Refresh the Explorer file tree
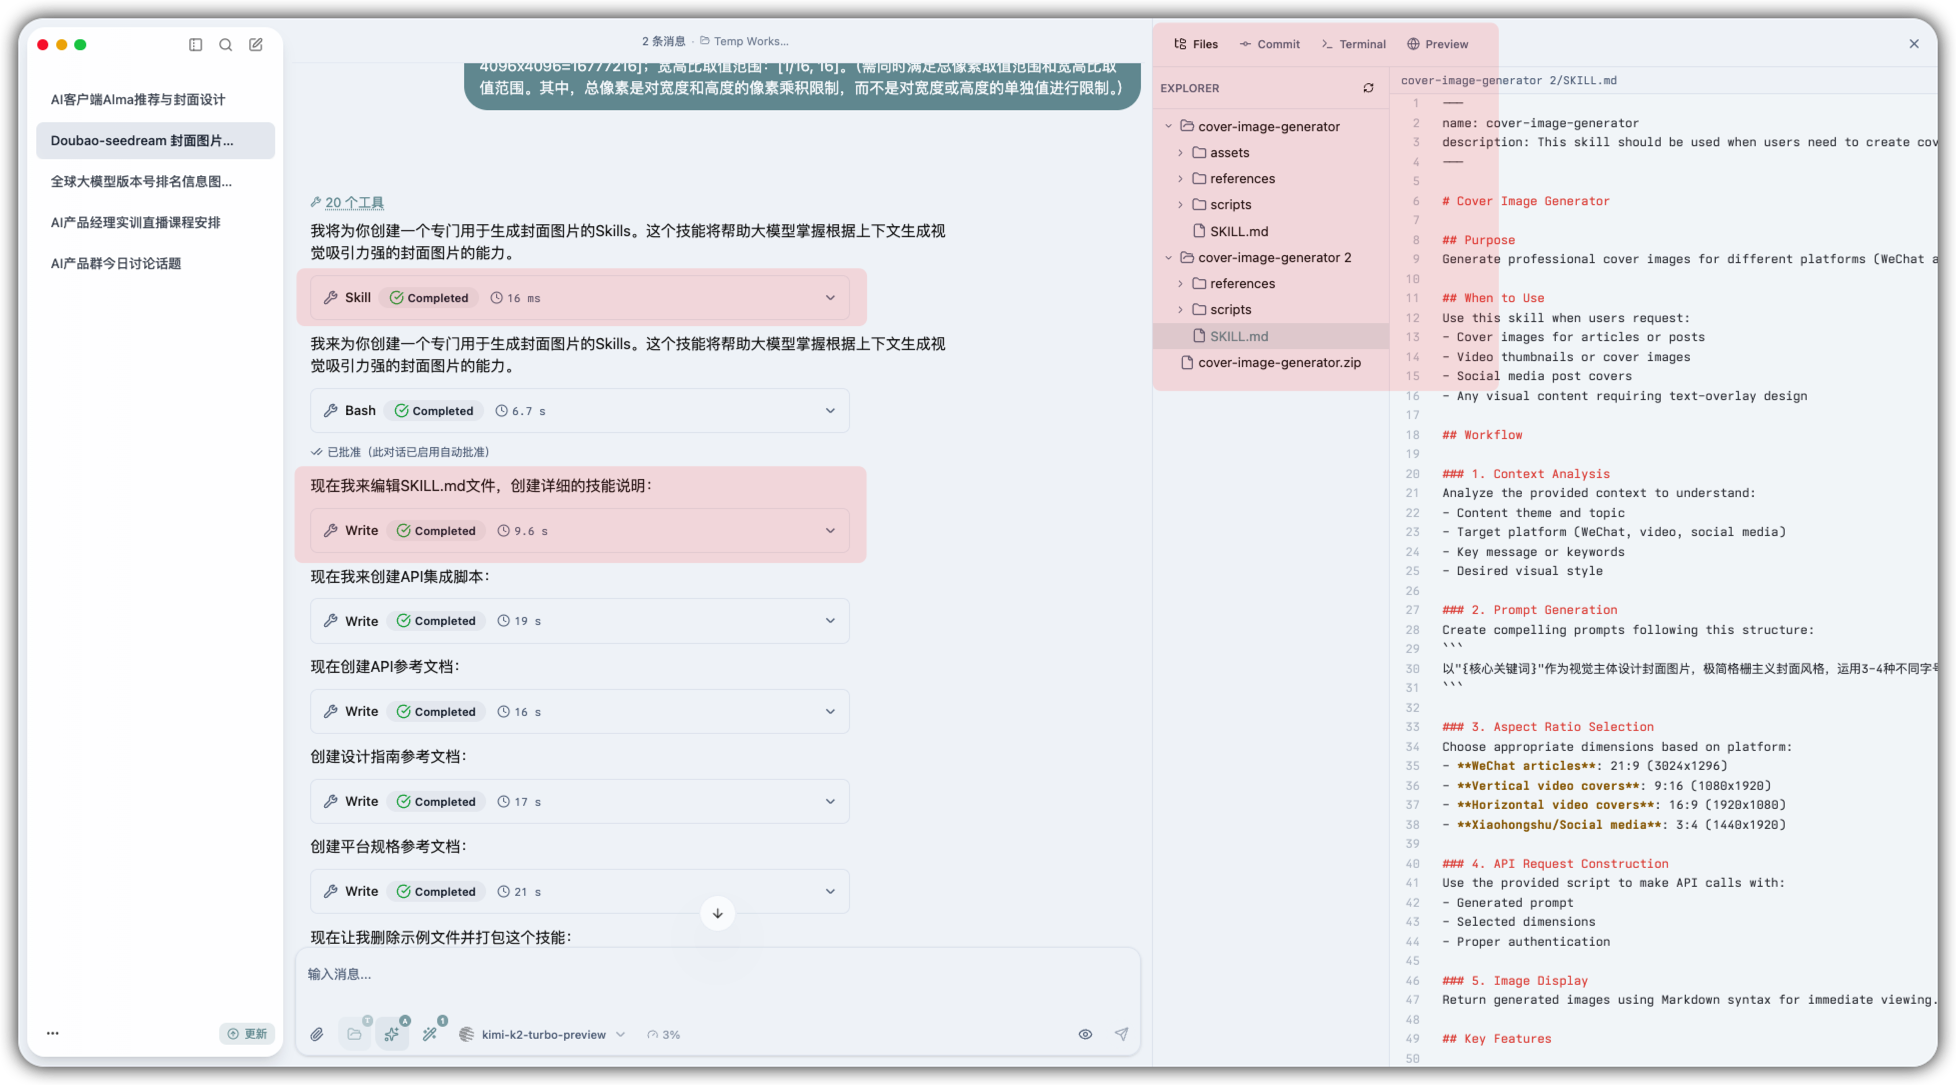The image size is (1956, 1085). pyautogui.click(x=1368, y=88)
